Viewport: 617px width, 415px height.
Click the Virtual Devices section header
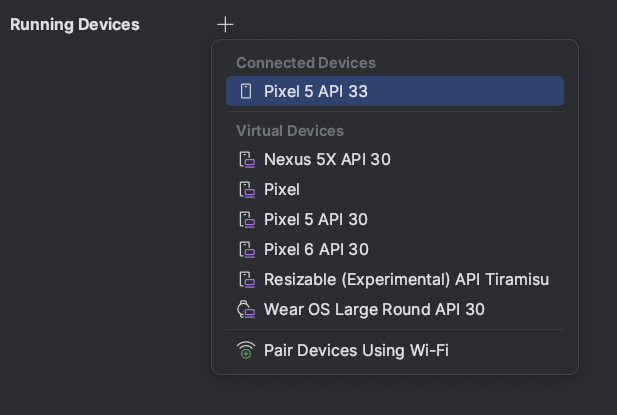(290, 131)
